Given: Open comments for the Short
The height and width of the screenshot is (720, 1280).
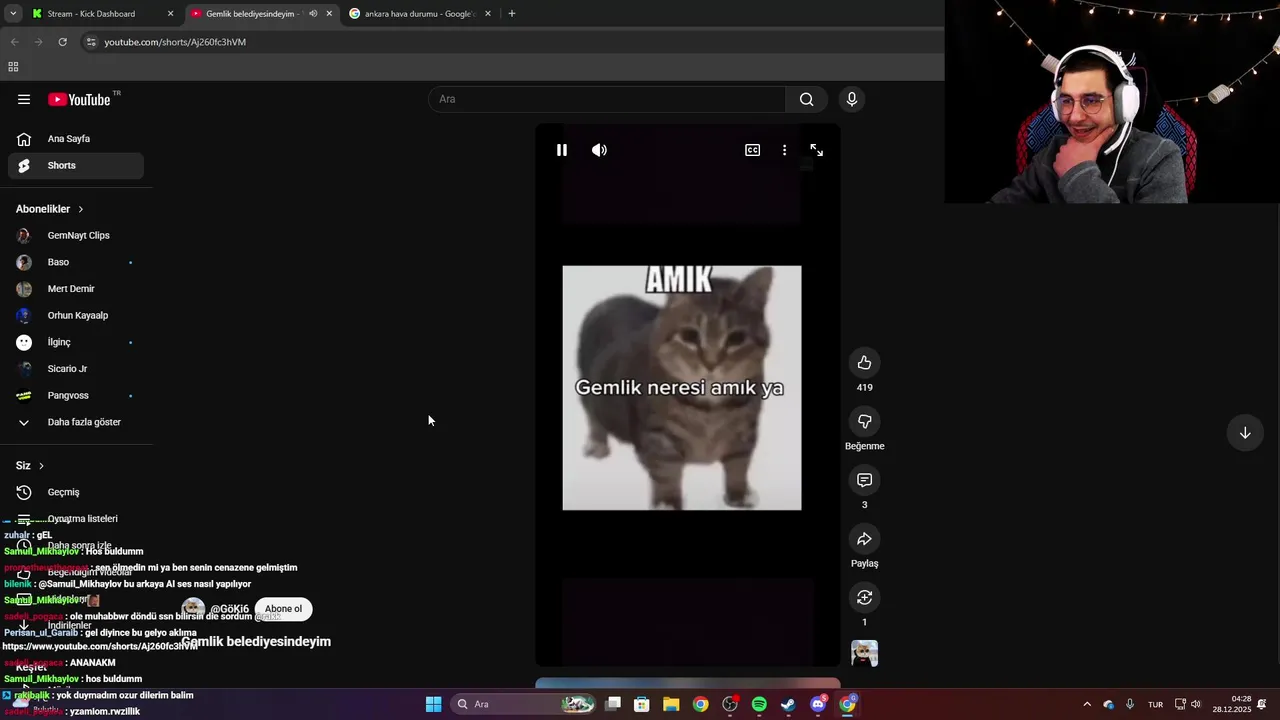Looking at the screenshot, I should [865, 480].
